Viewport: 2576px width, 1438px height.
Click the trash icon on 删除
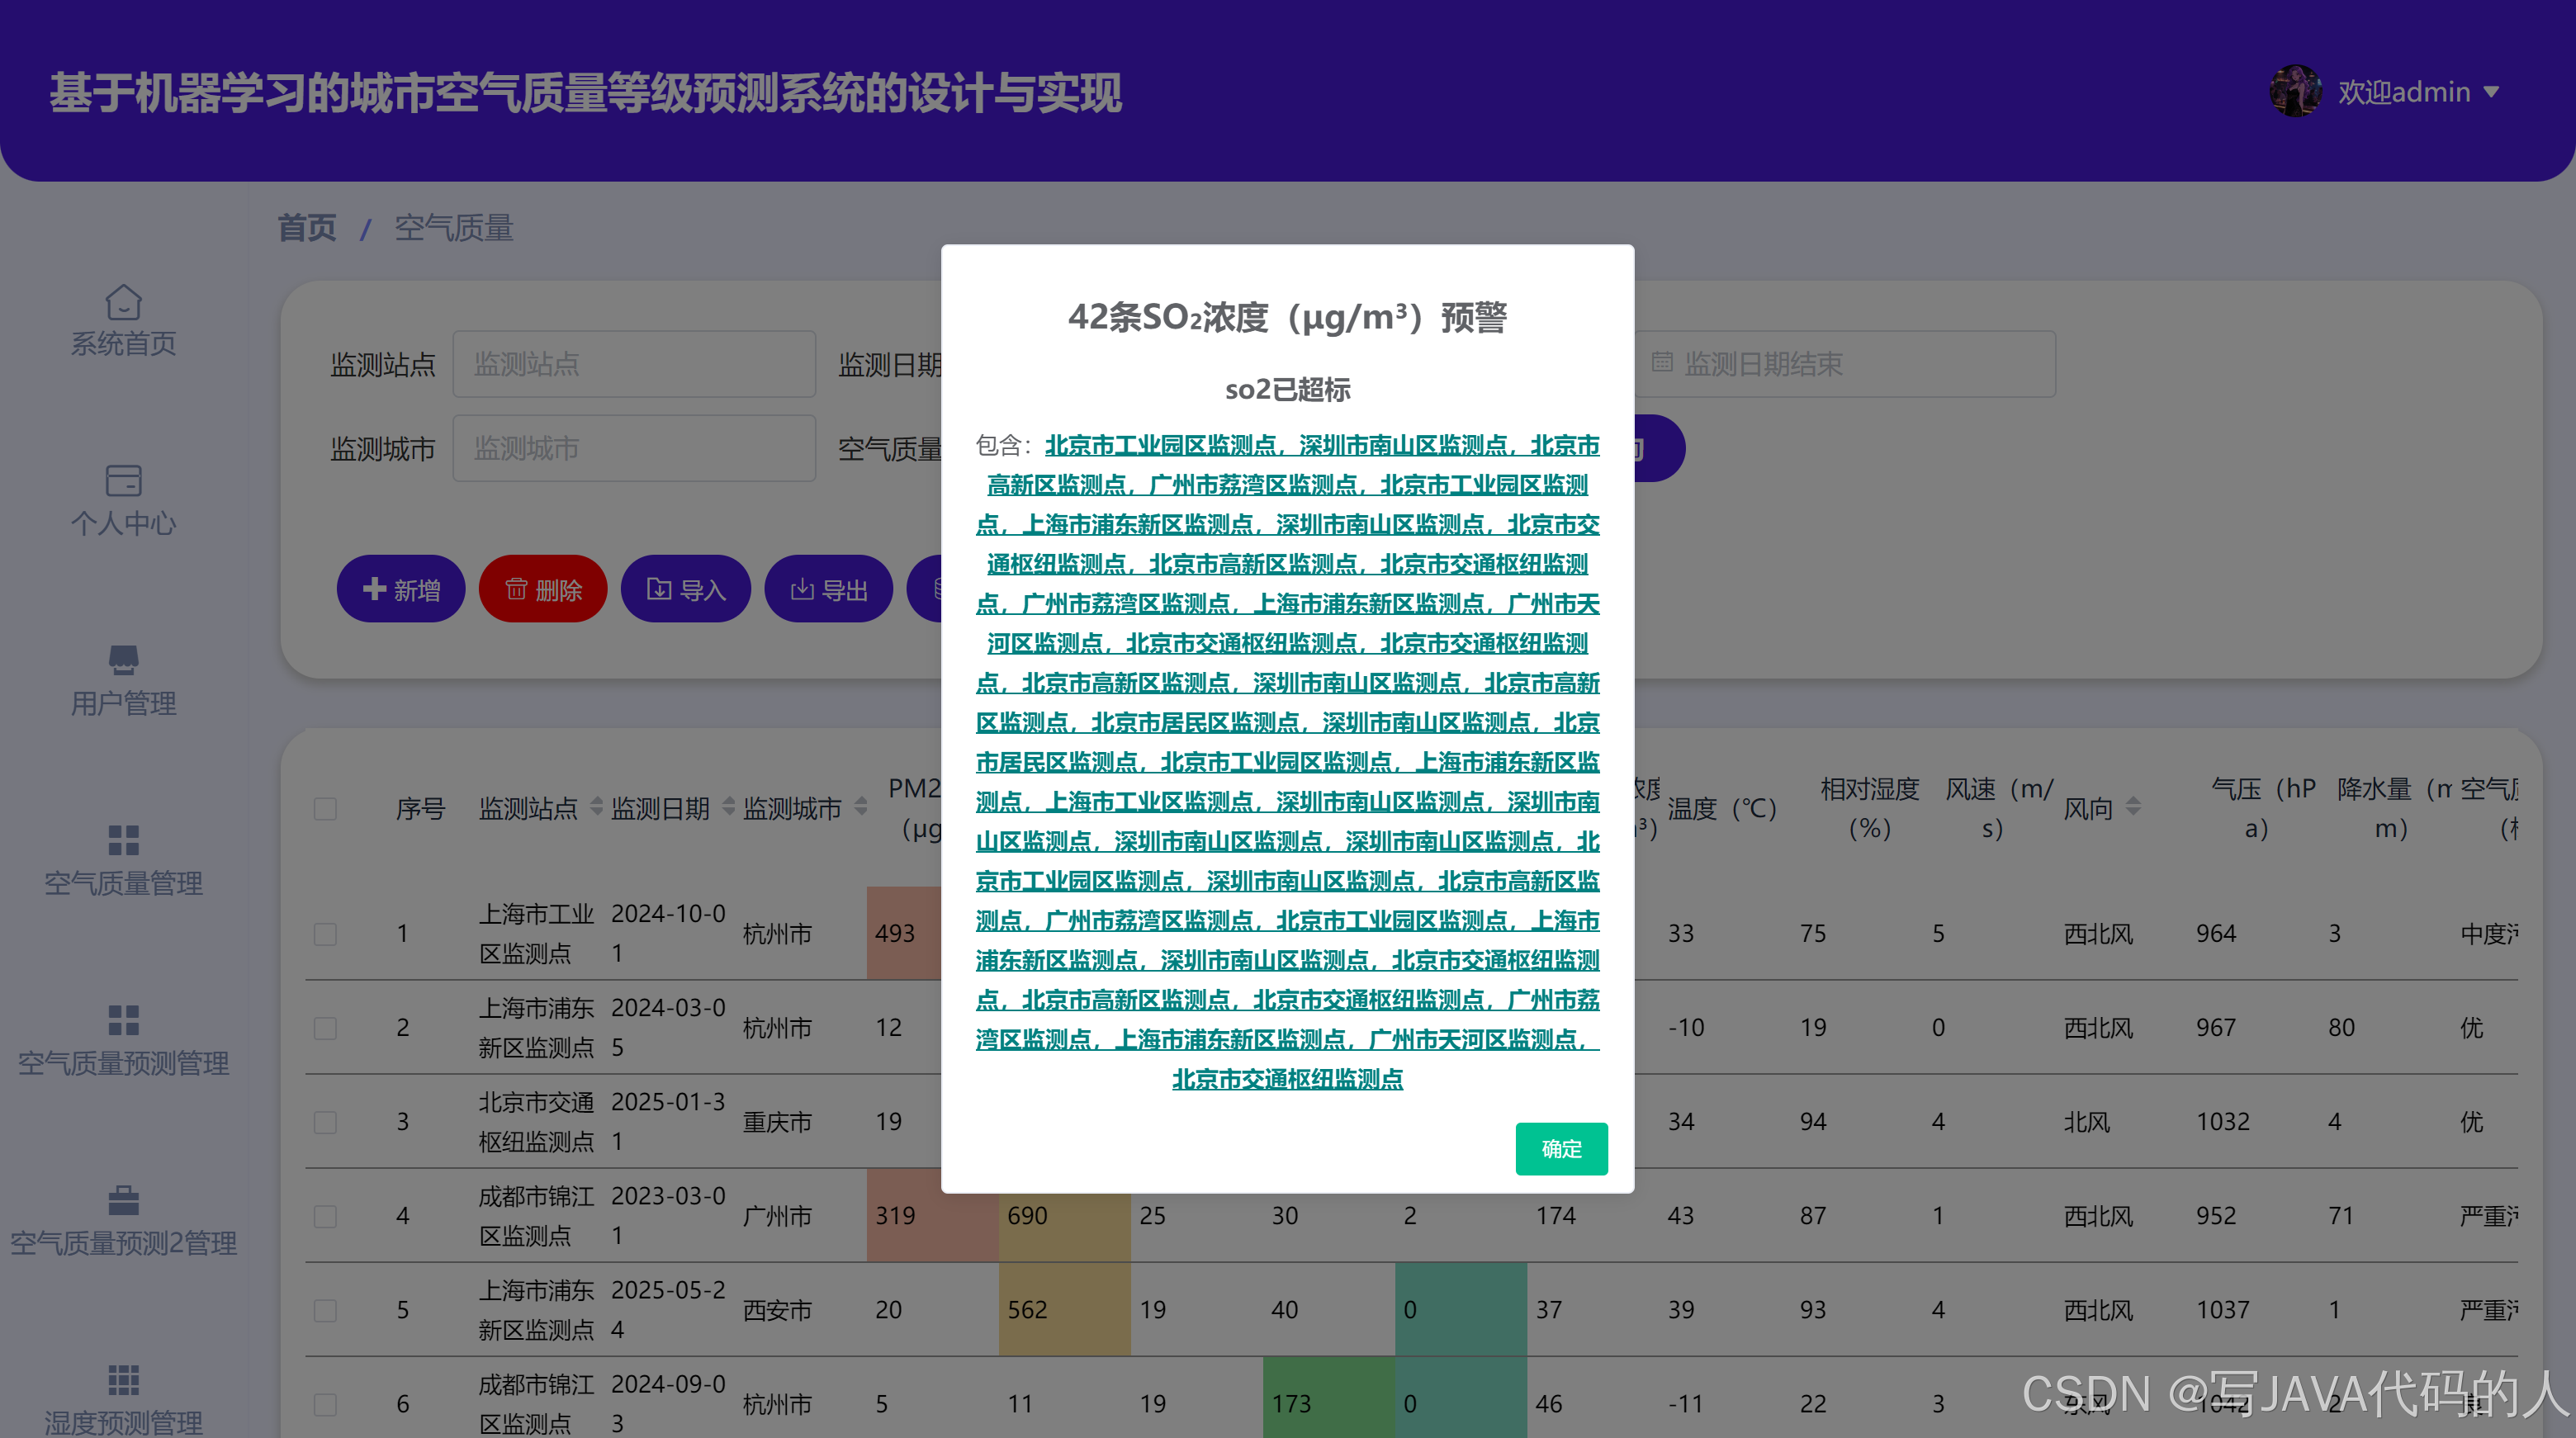click(516, 589)
